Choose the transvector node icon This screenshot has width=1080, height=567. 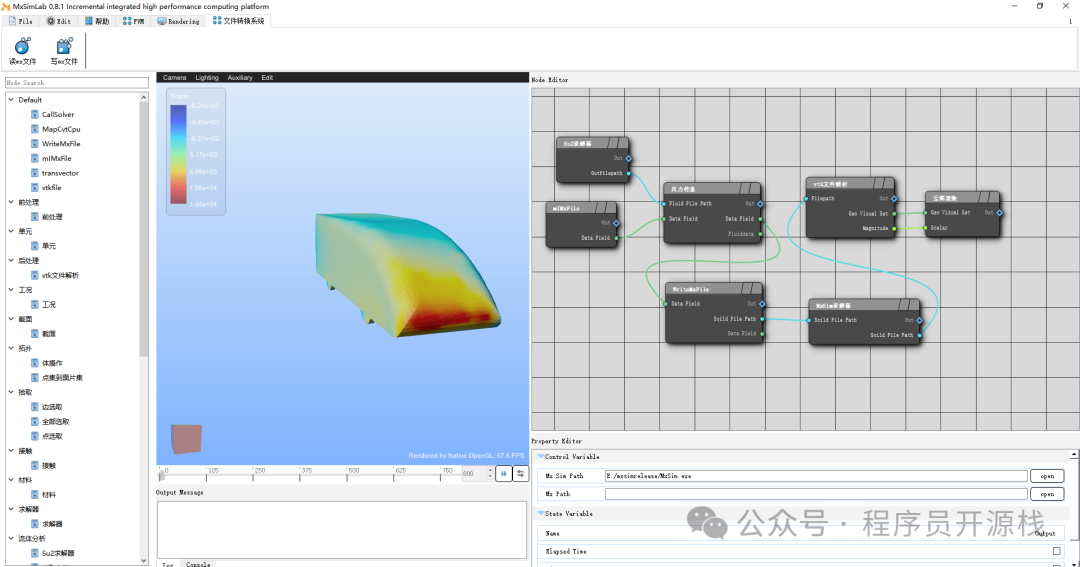point(35,173)
